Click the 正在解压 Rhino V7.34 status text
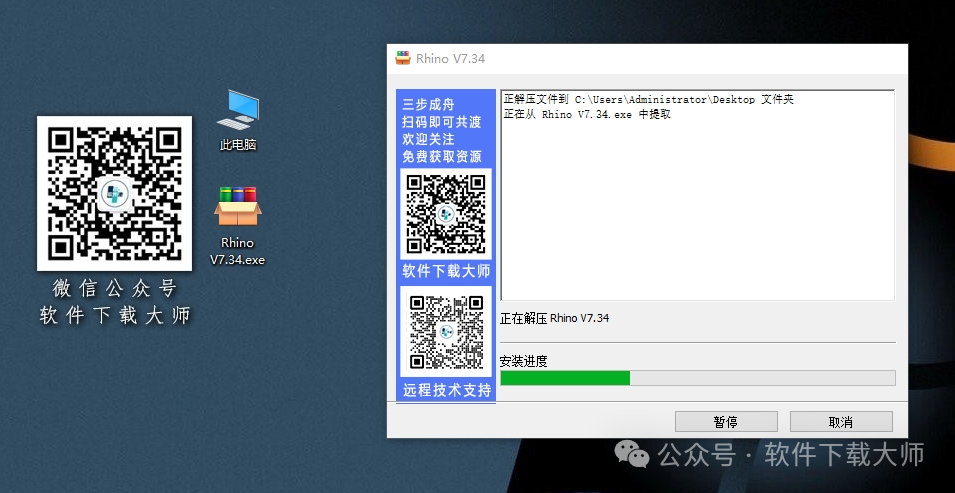Image resolution: width=955 pixels, height=493 pixels. pos(554,318)
